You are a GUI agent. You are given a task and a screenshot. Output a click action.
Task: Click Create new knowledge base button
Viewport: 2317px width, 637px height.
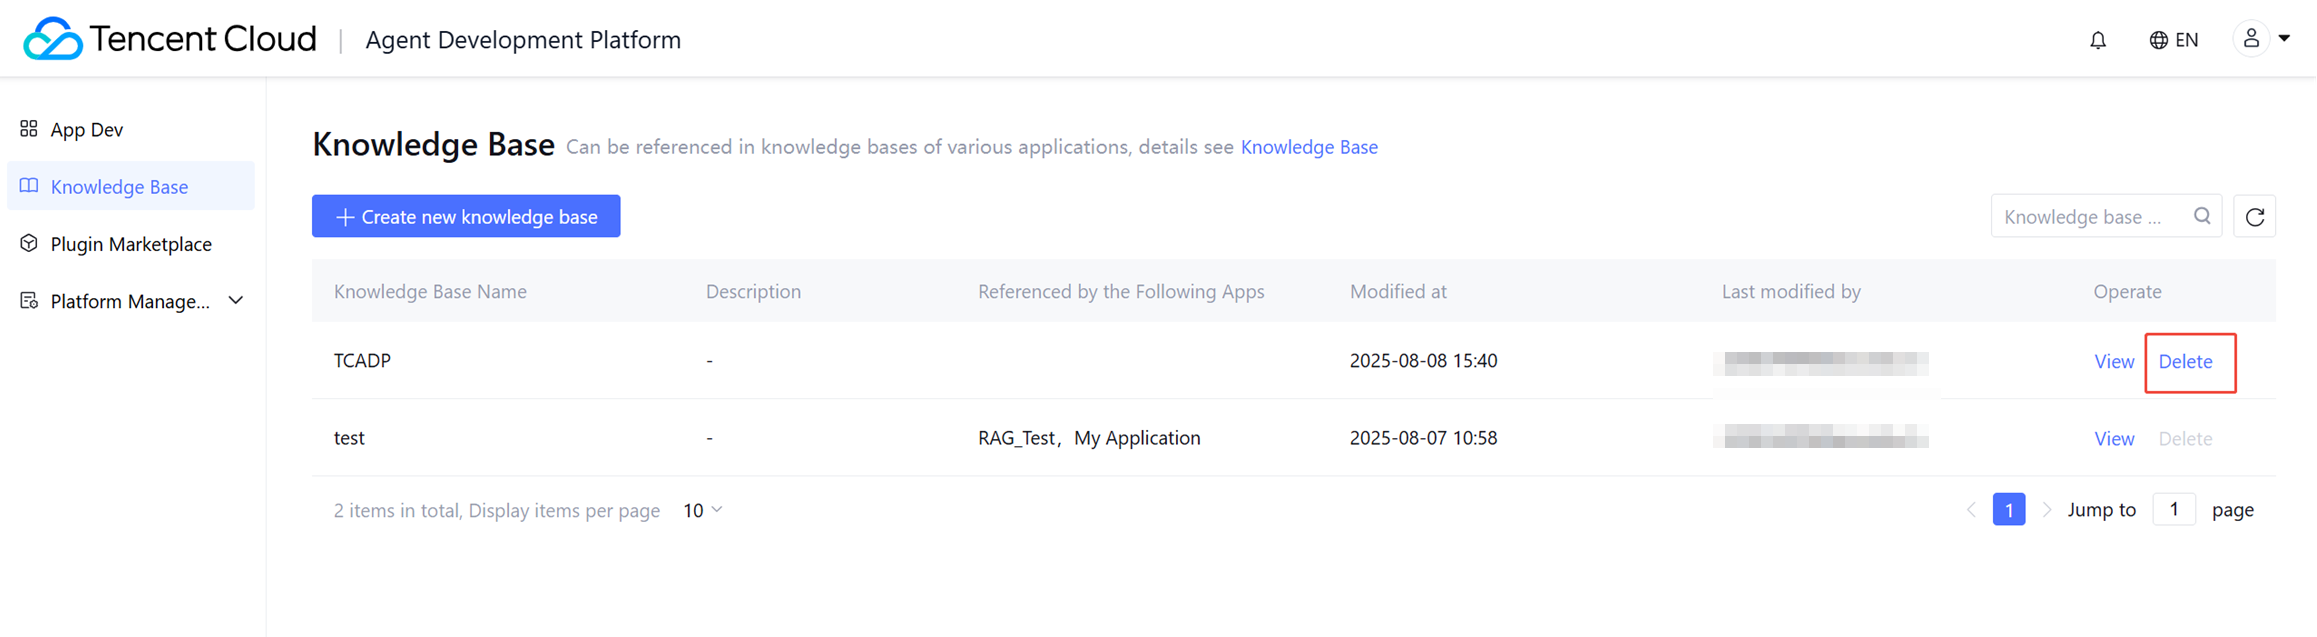pyautogui.click(x=466, y=217)
